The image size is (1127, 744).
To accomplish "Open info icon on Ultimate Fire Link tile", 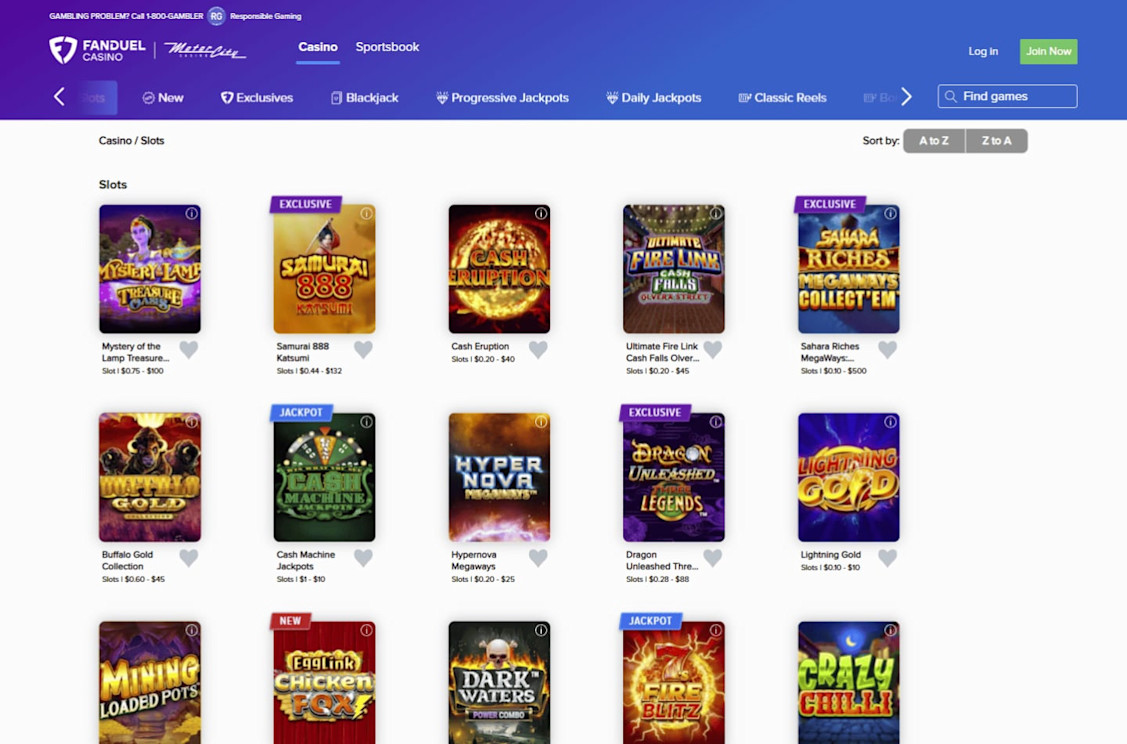I will (x=716, y=213).
